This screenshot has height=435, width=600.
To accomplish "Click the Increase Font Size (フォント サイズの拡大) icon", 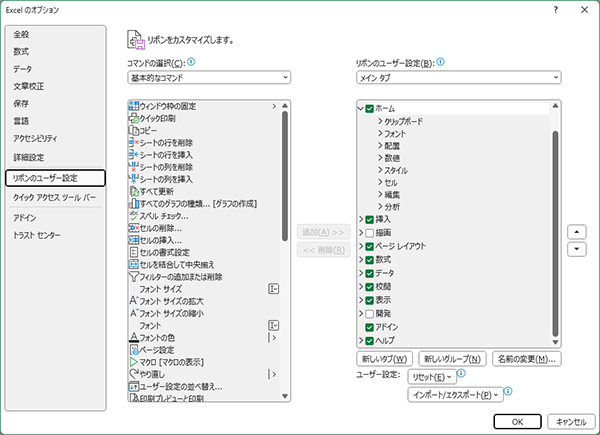I will [x=134, y=301].
